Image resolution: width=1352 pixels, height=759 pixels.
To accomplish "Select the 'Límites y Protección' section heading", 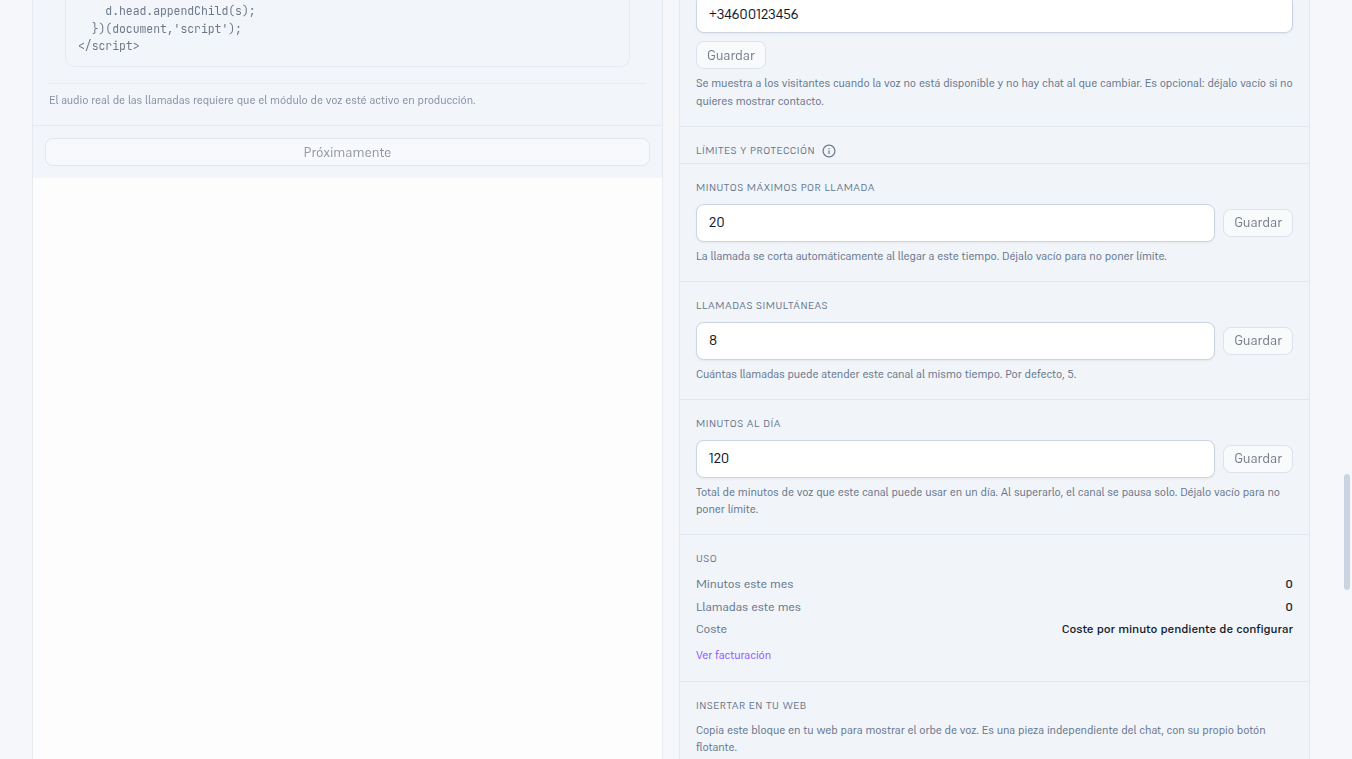I will click(755, 151).
